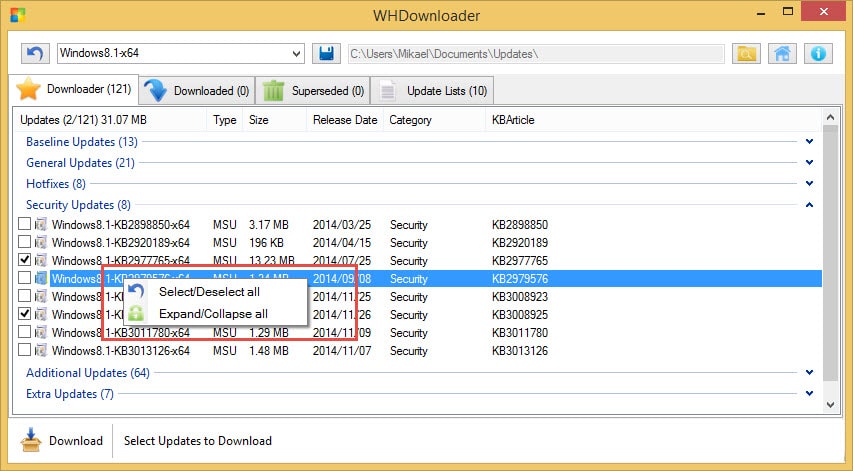Expand the General Updates group chevron

coord(809,162)
